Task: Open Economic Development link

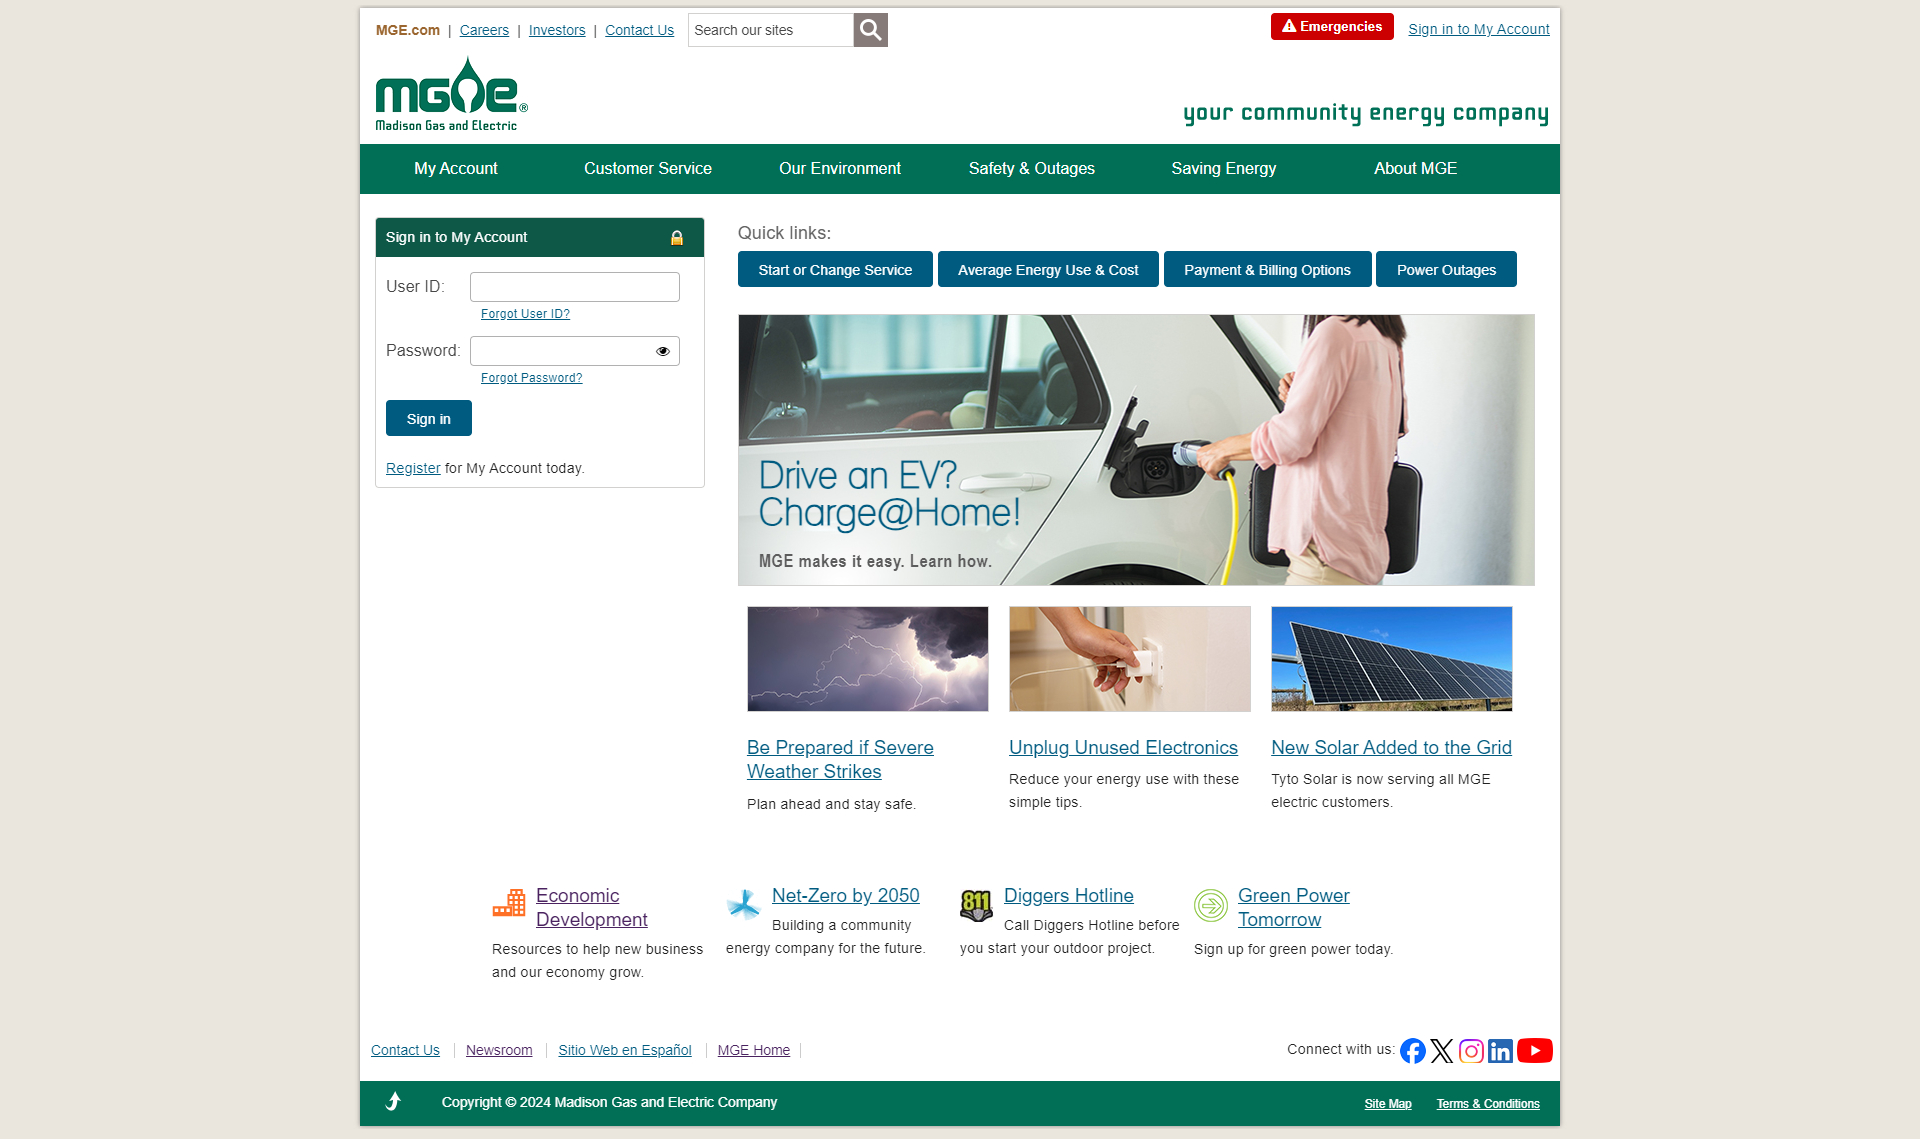Action: [x=591, y=907]
